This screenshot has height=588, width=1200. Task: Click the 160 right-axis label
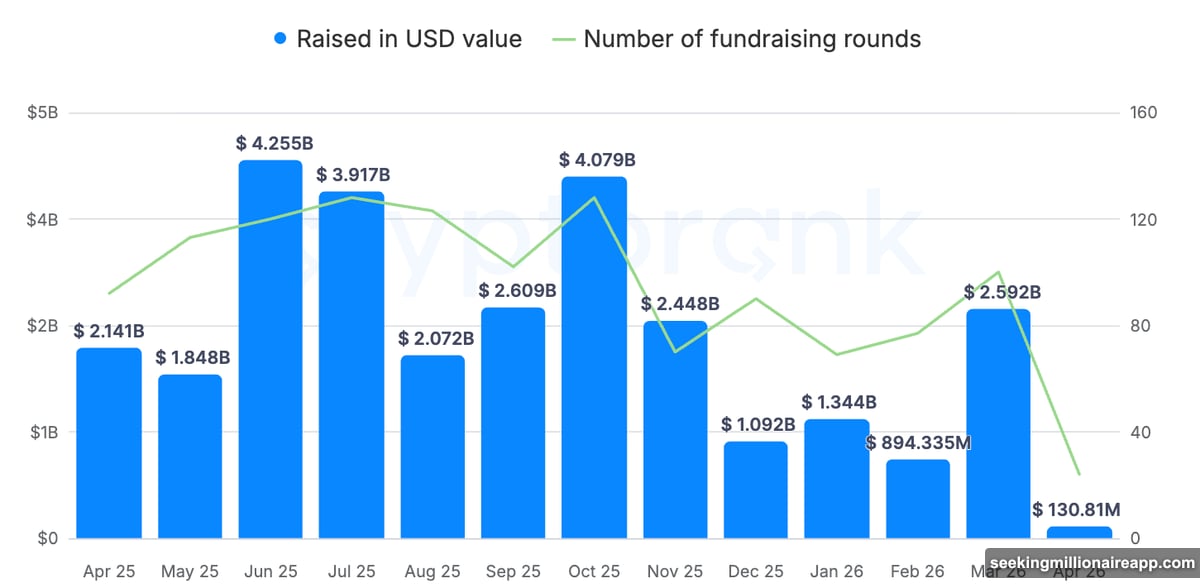point(1143,113)
